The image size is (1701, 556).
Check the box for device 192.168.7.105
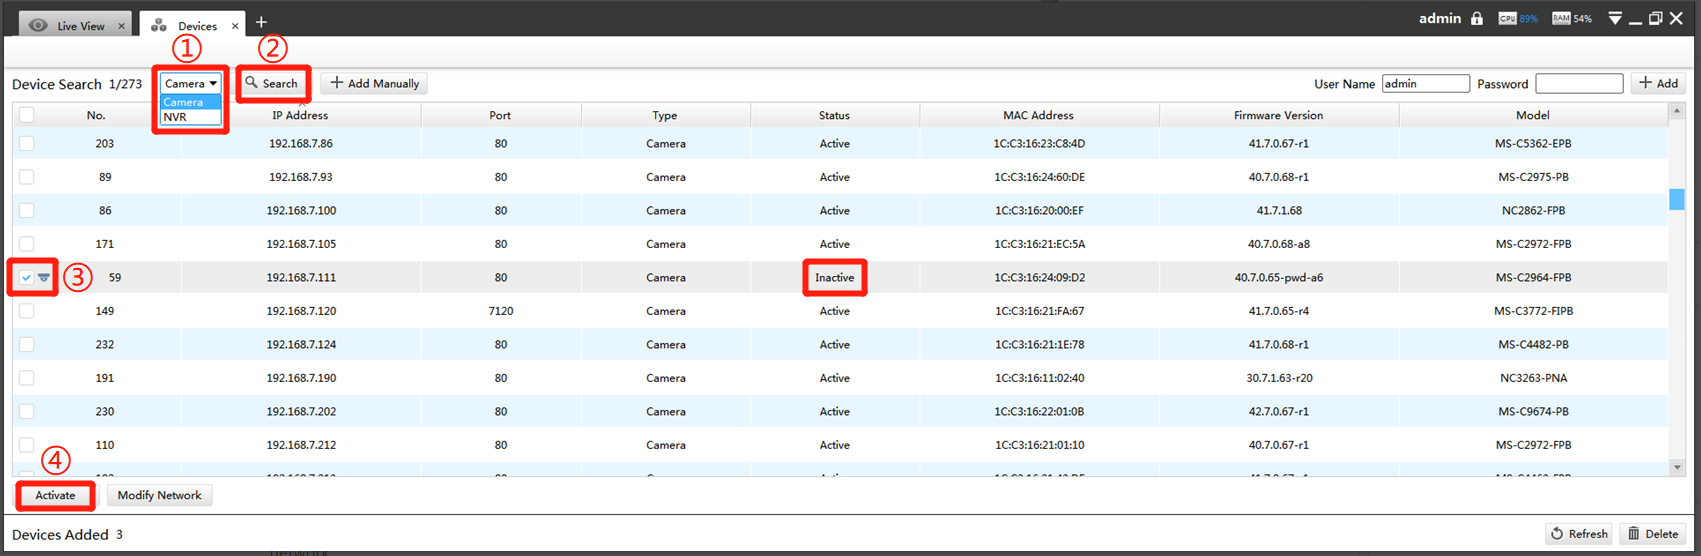pos(26,244)
